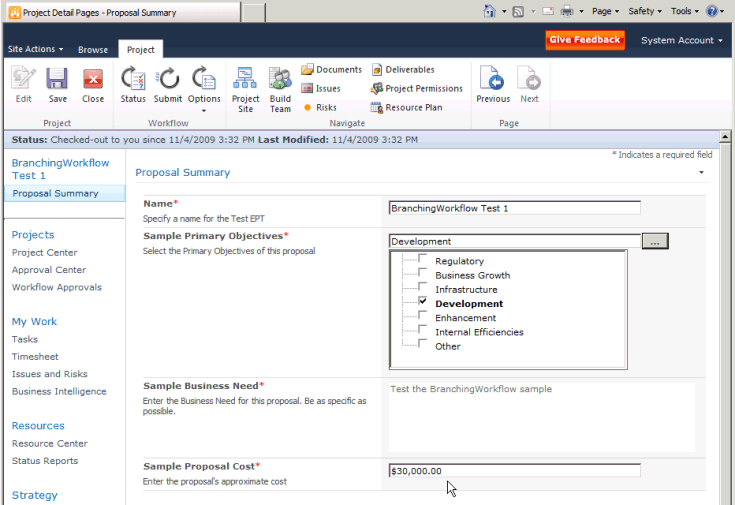Open the Resource Center link
This screenshot has height=505, width=735.
[50, 443]
